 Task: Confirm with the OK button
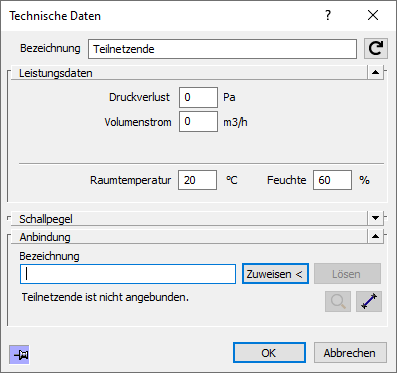click(269, 353)
